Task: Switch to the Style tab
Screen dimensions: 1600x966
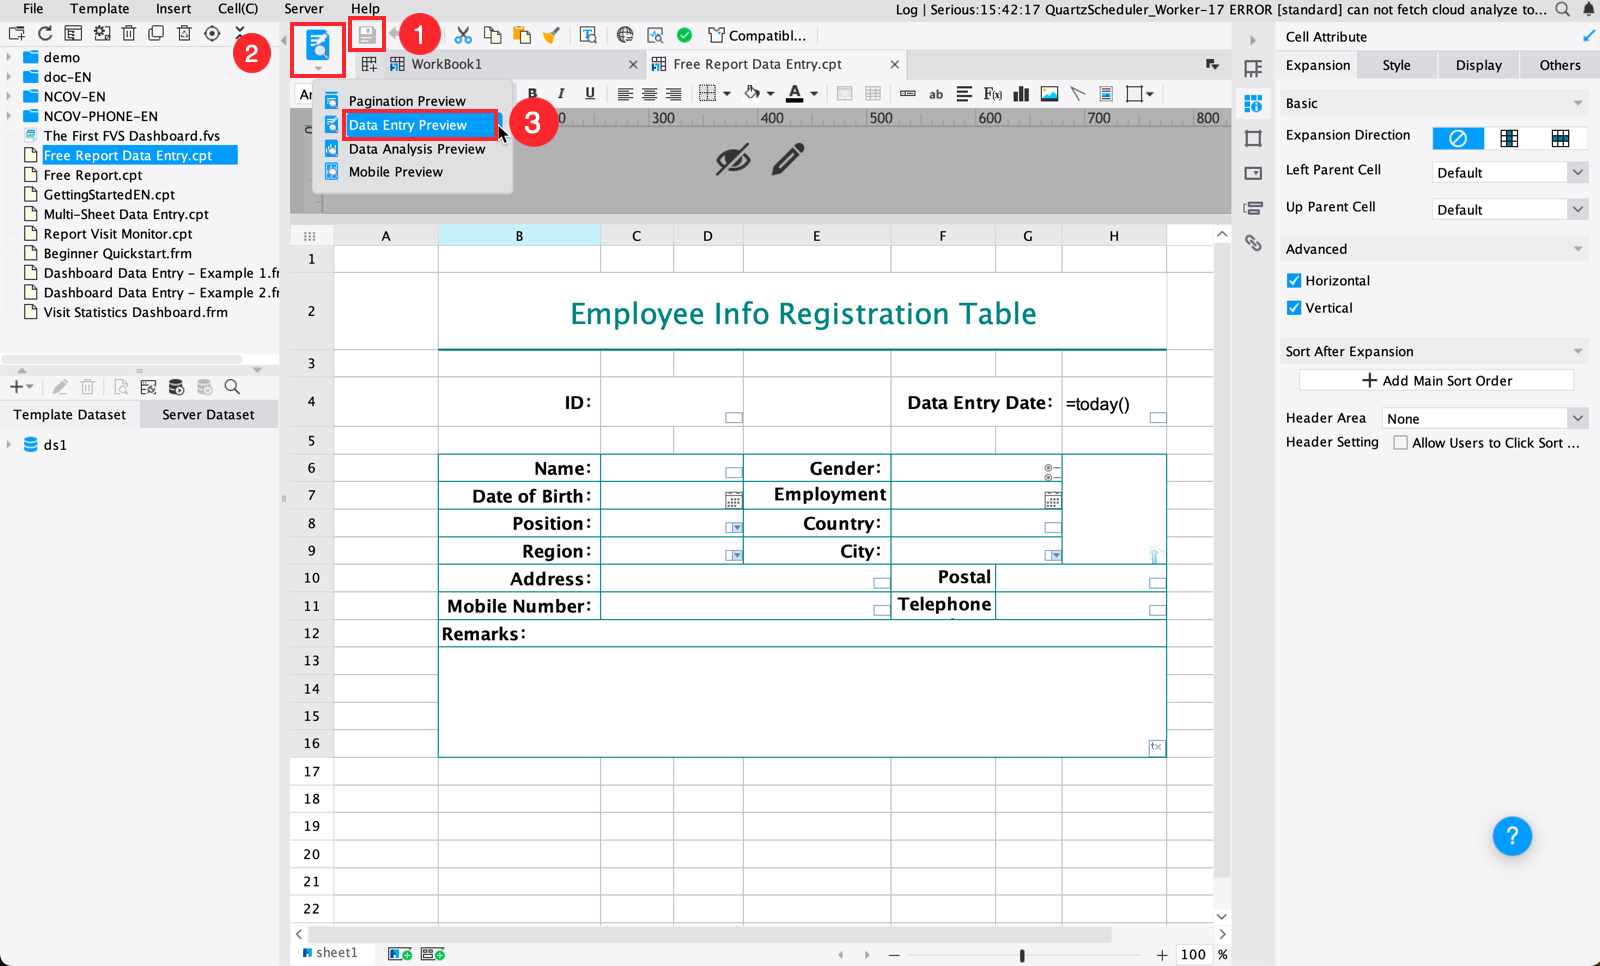Action: click(x=1396, y=65)
